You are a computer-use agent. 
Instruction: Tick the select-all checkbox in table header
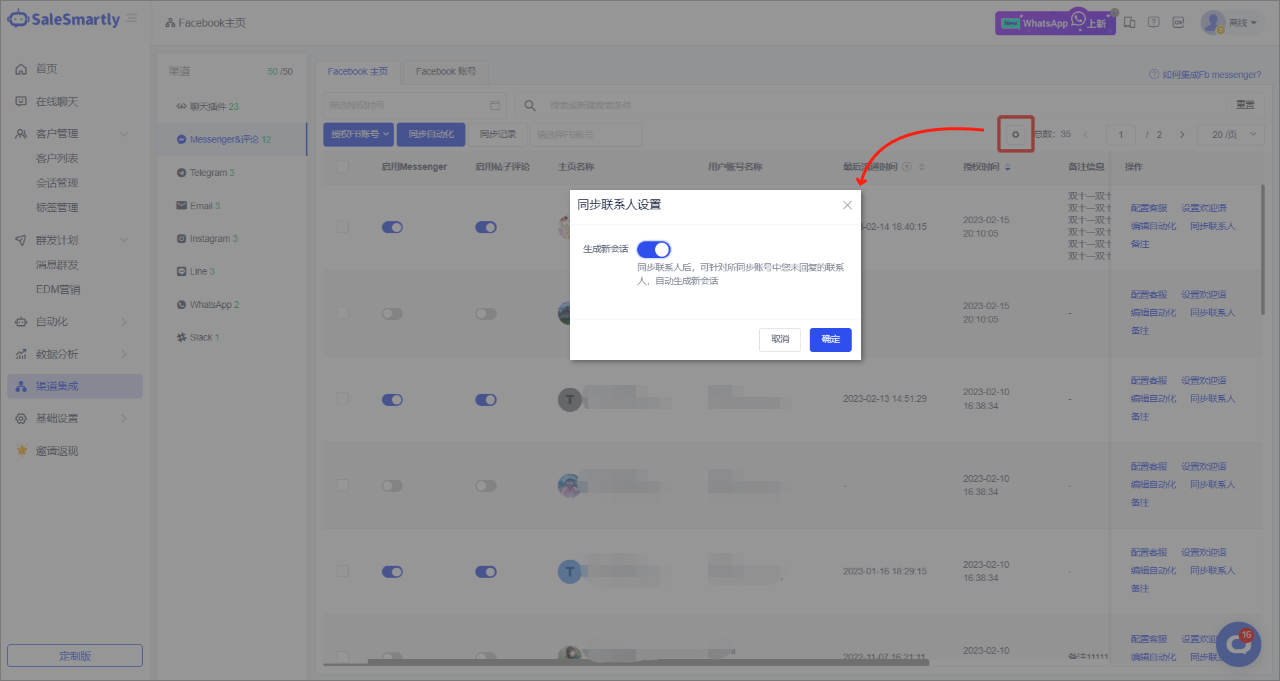tap(343, 167)
